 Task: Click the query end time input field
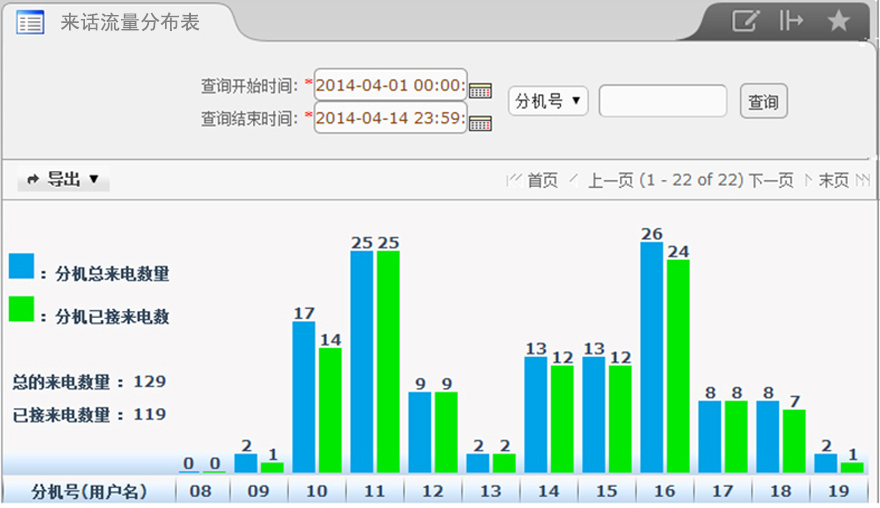pyautogui.click(x=390, y=119)
